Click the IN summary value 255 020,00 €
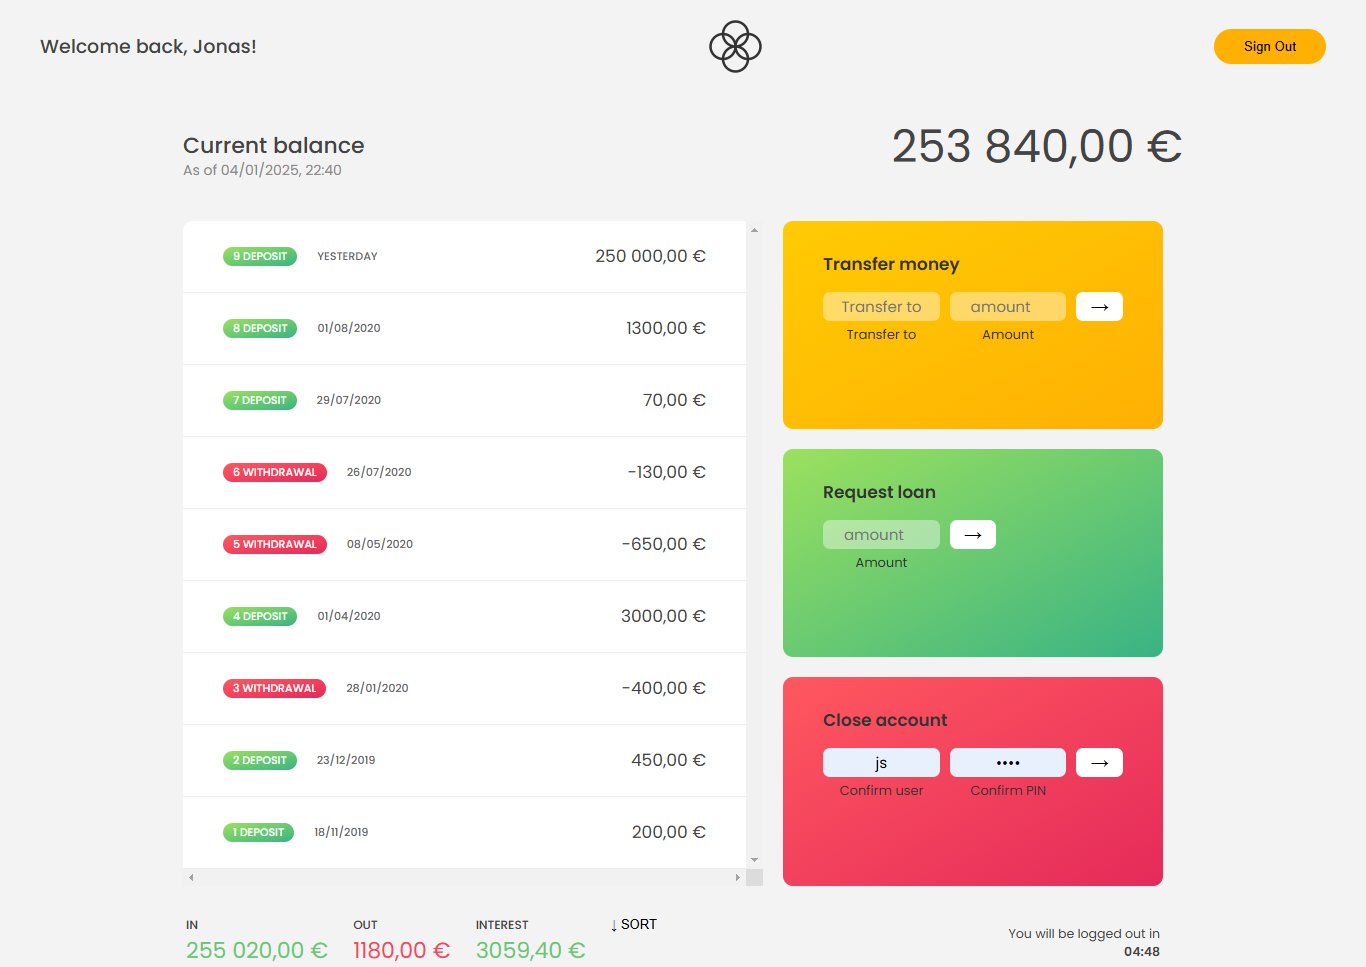 [257, 950]
